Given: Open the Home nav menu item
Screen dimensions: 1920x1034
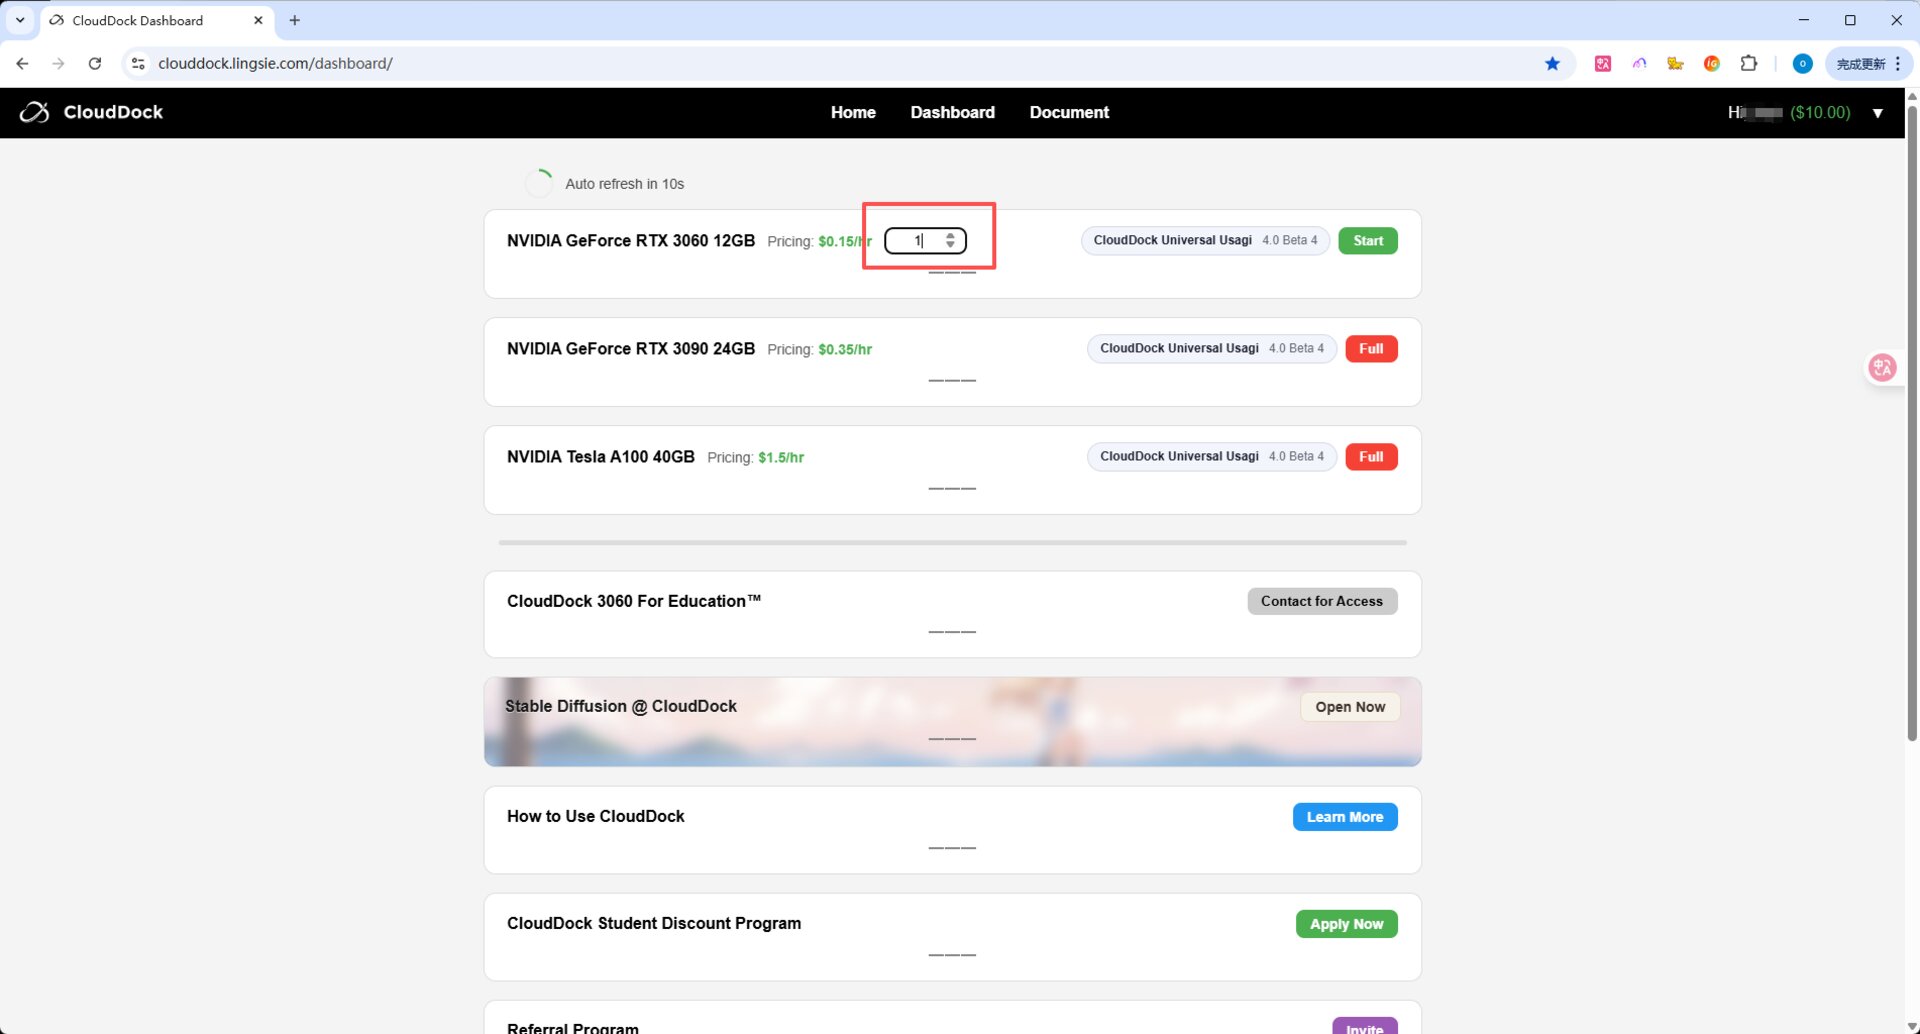Looking at the screenshot, I should (x=852, y=113).
